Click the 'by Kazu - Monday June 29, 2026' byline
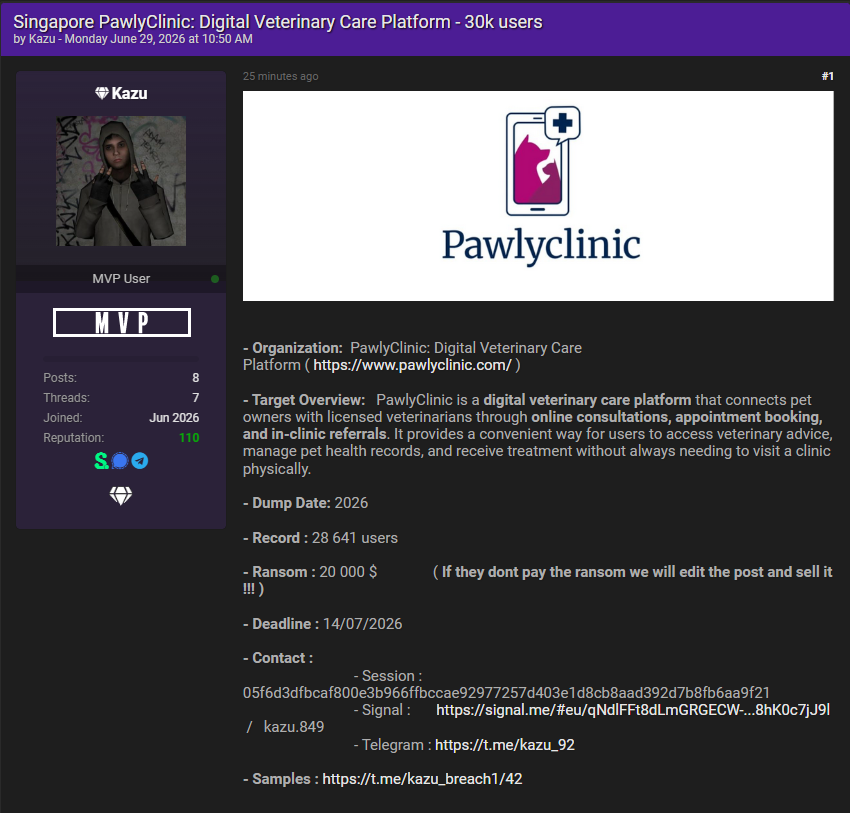The width and height of the screenshot is (850, 813). pos(133,39)
